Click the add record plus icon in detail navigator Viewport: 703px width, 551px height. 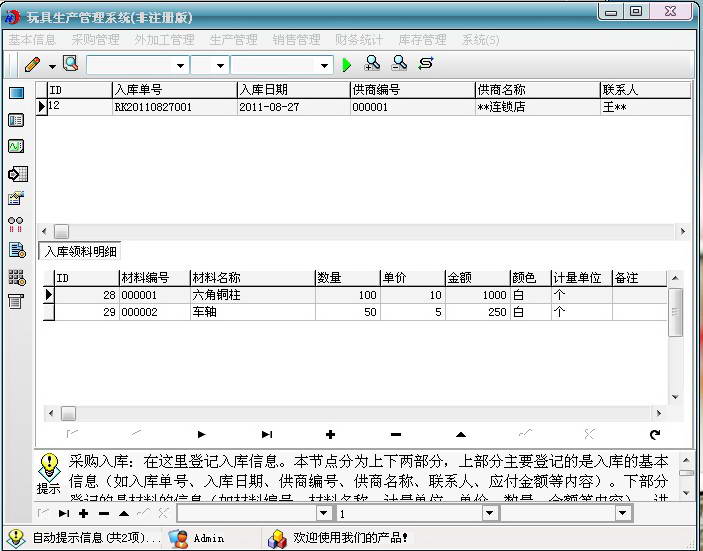click(x=331, y=434)
